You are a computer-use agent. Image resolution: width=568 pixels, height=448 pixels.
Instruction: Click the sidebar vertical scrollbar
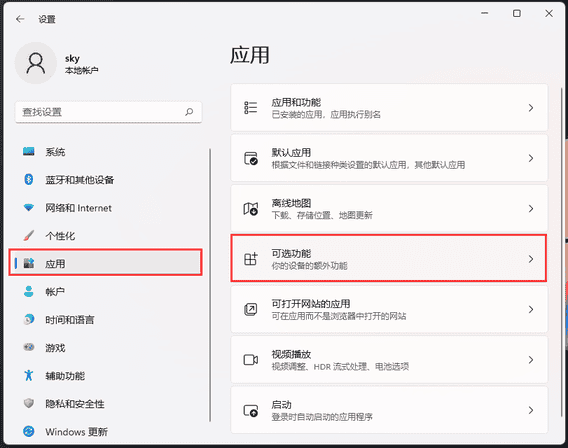click(210, 285)
